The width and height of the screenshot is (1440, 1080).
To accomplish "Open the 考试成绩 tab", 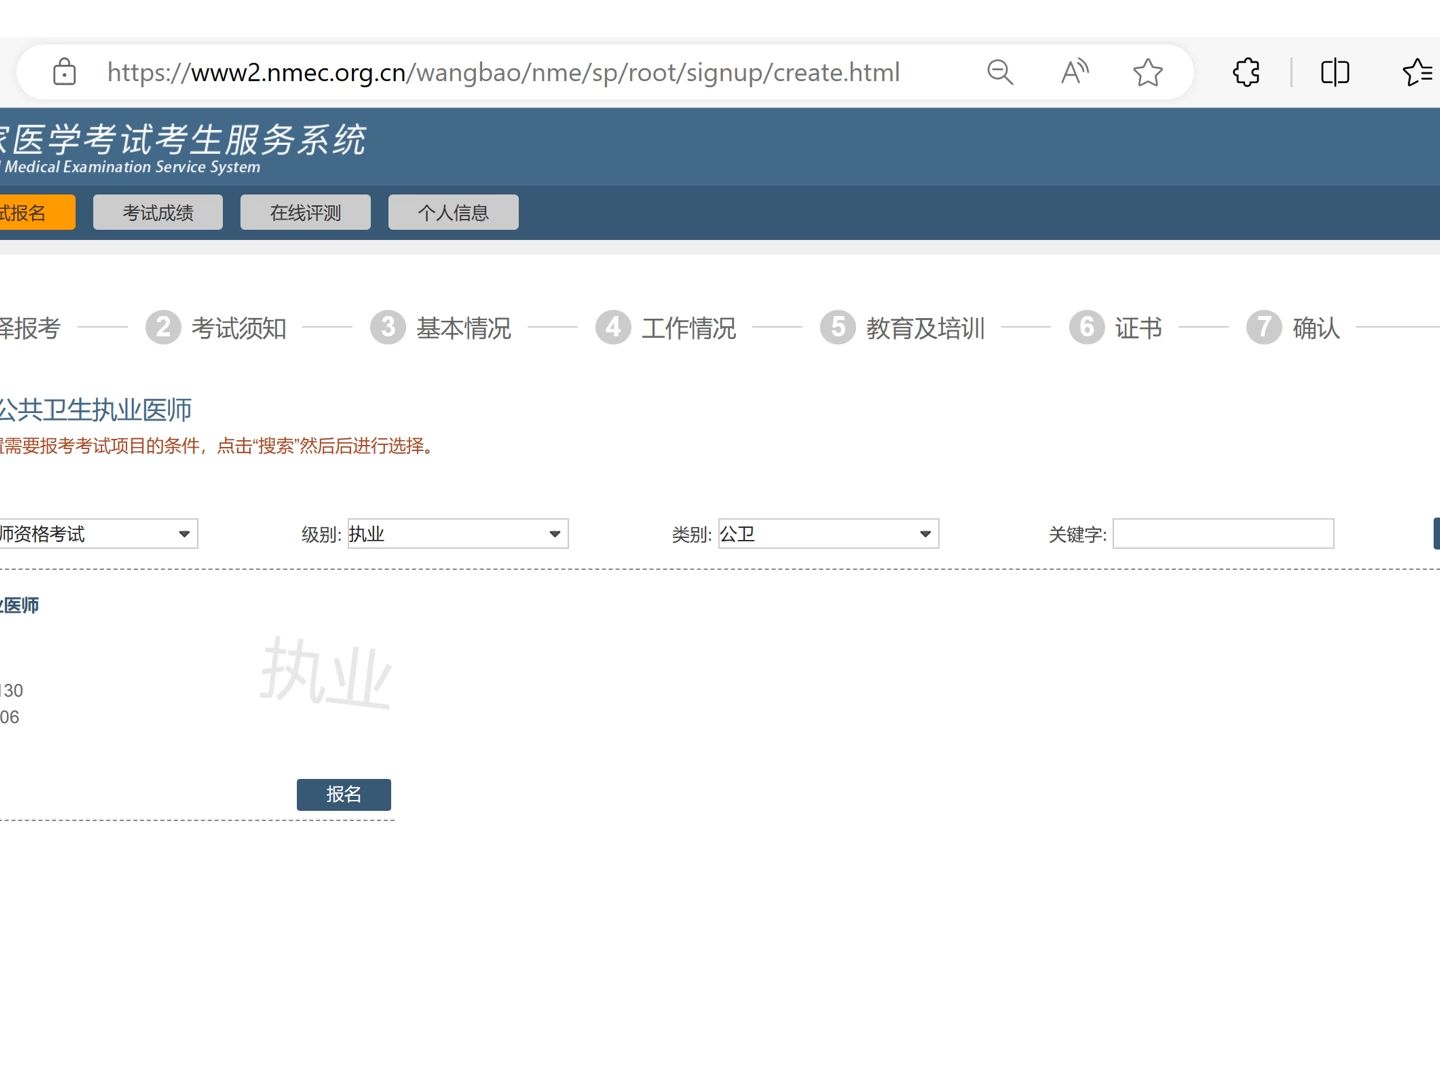I will click(x=158, y=213).
